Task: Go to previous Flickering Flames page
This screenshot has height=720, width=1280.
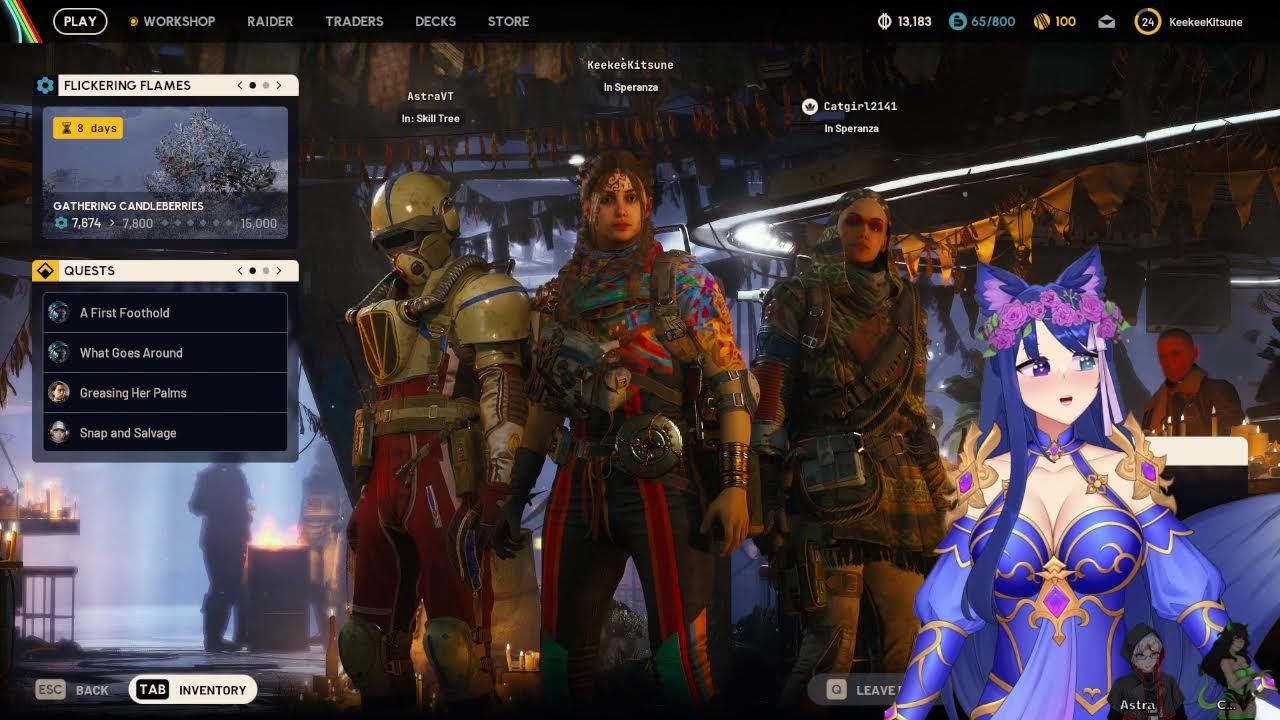Action: (x=240, y=85)
